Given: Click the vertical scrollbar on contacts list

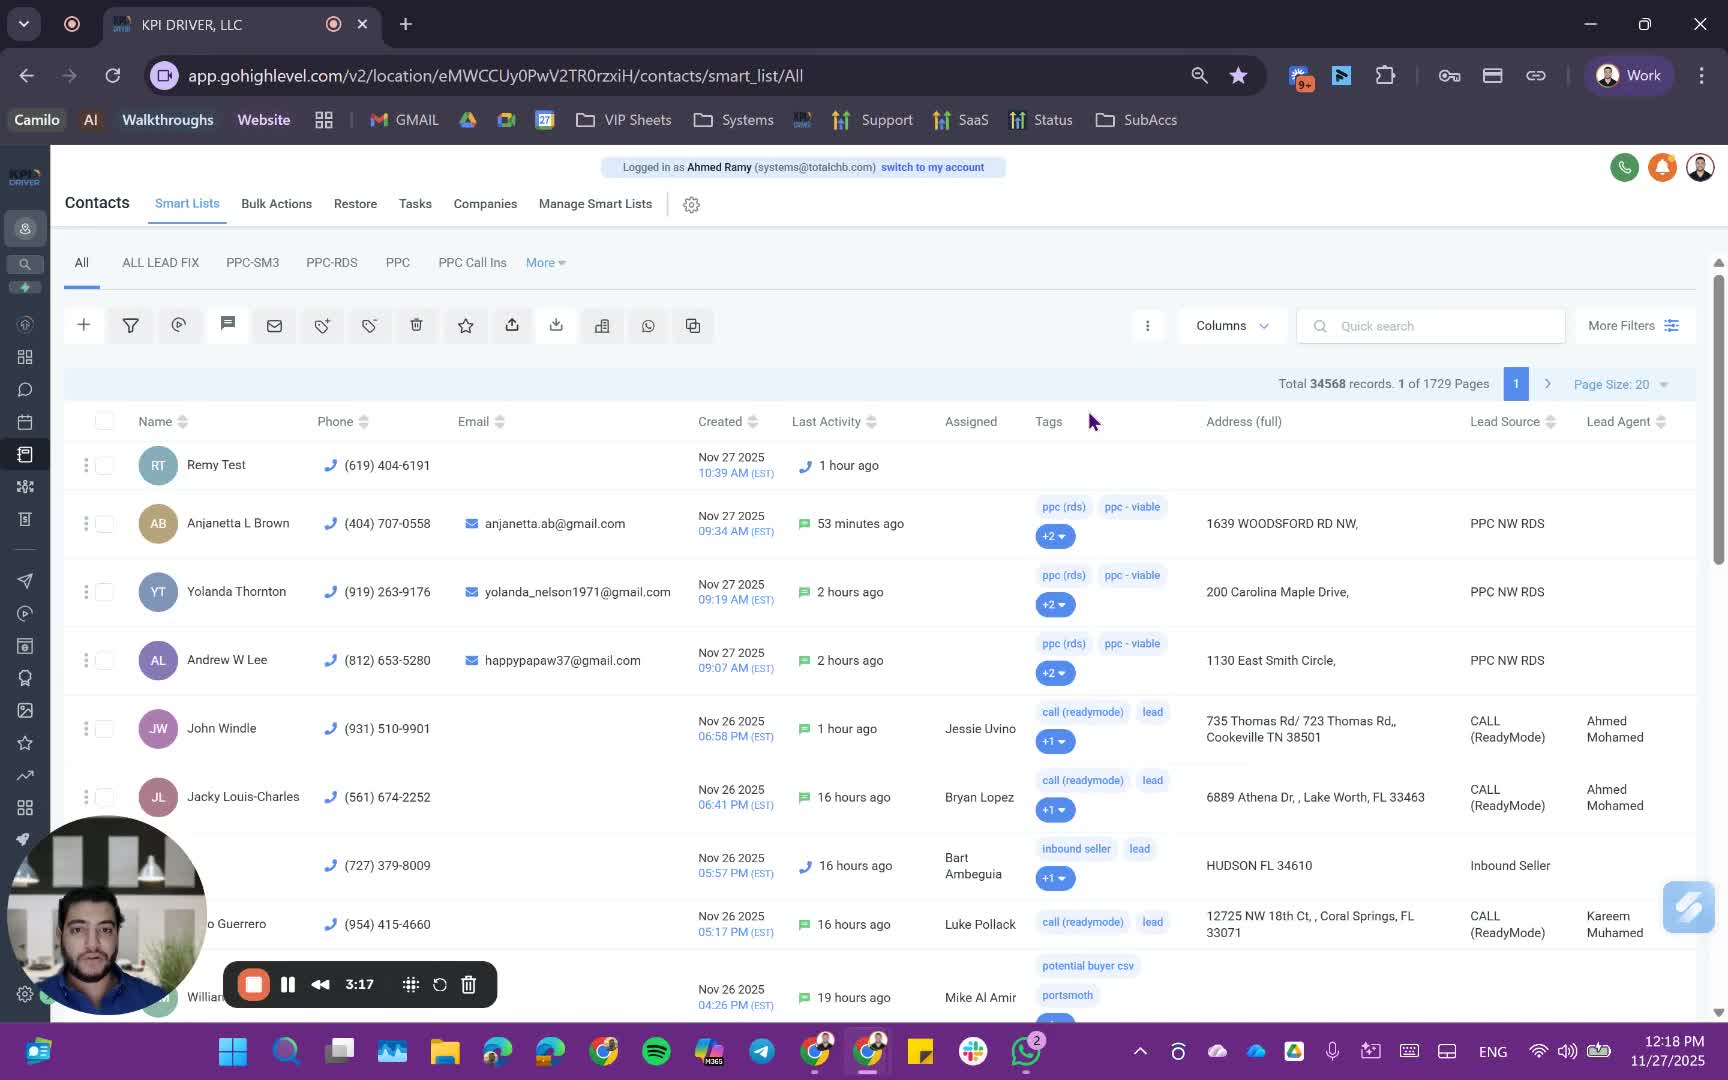Looking at the screenshot, I should click(x=1719, y=420).
